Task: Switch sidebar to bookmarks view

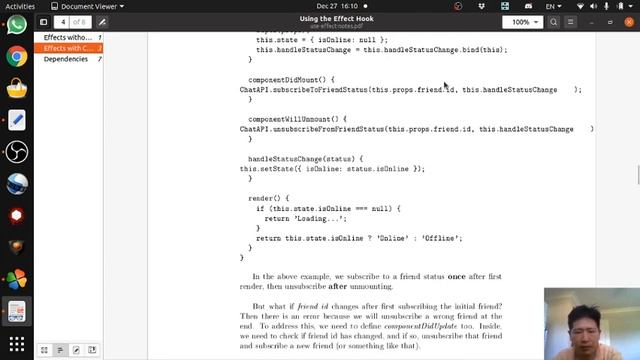Action: click(x=92, y=350)
